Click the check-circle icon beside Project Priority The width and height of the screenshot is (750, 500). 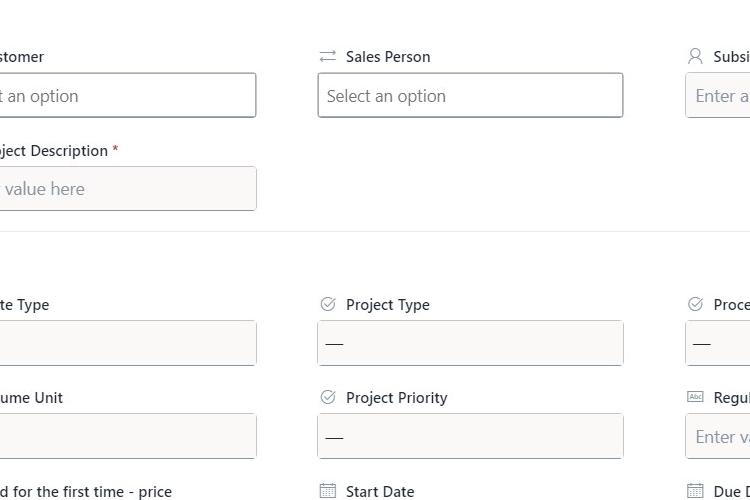tap(328, 397)
